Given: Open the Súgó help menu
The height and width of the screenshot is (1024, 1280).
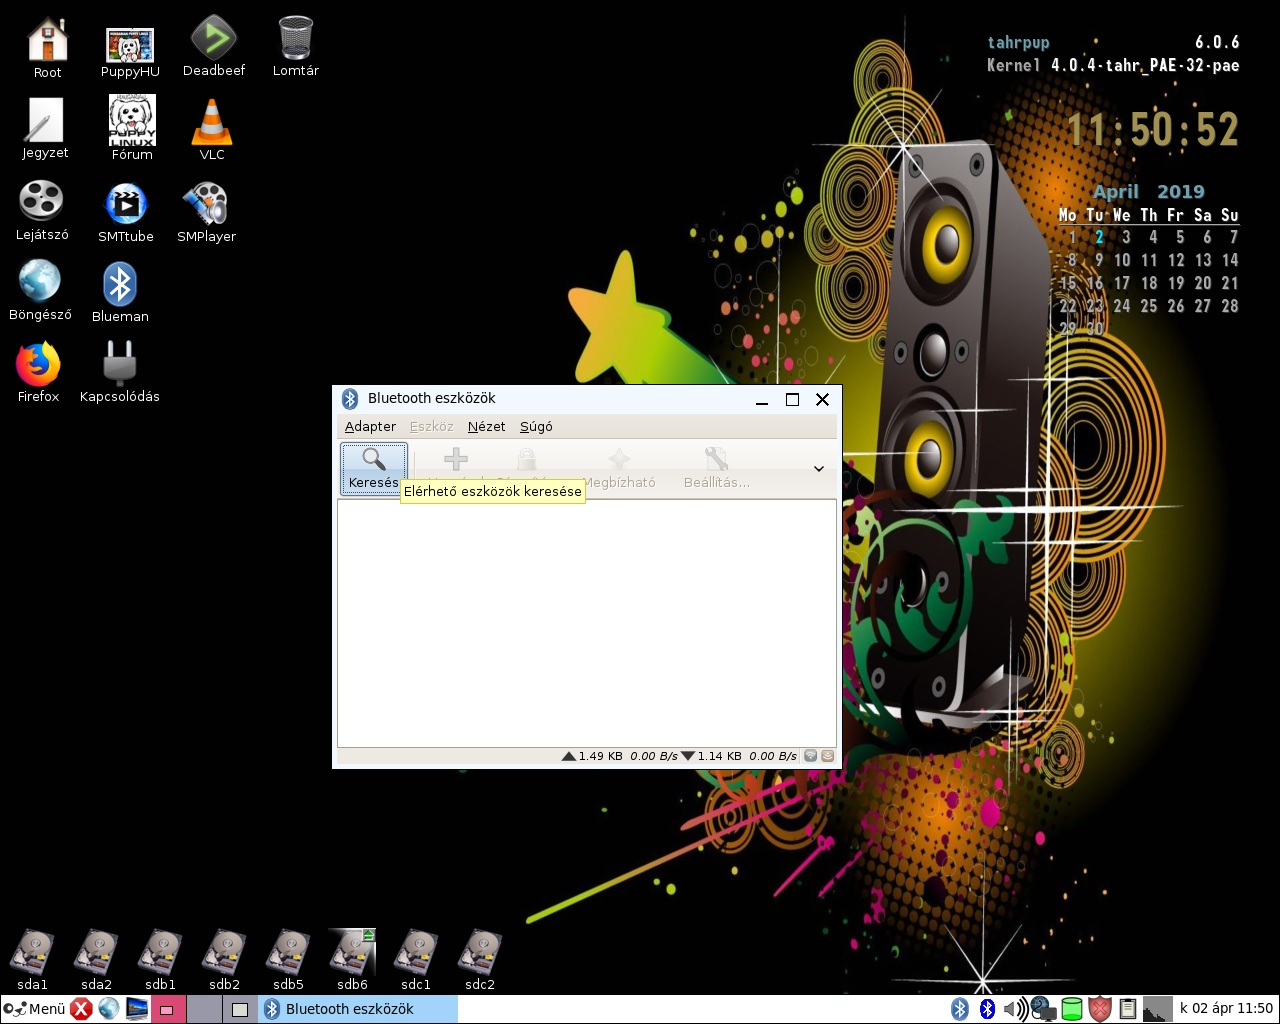Looking at the screenshot, I should [536, 426].
